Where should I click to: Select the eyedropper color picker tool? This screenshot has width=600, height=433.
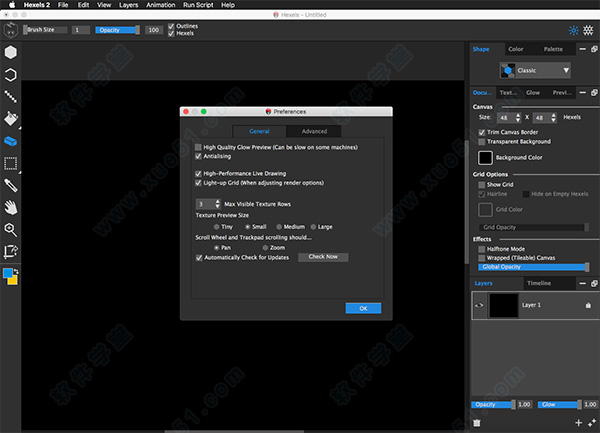pos(11,186)
